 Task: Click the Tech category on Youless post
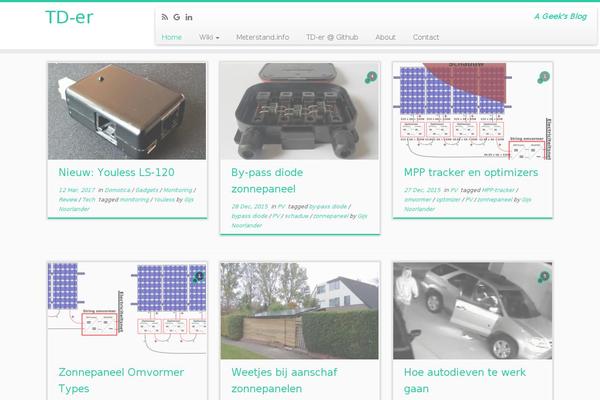[x=89, y=199]
